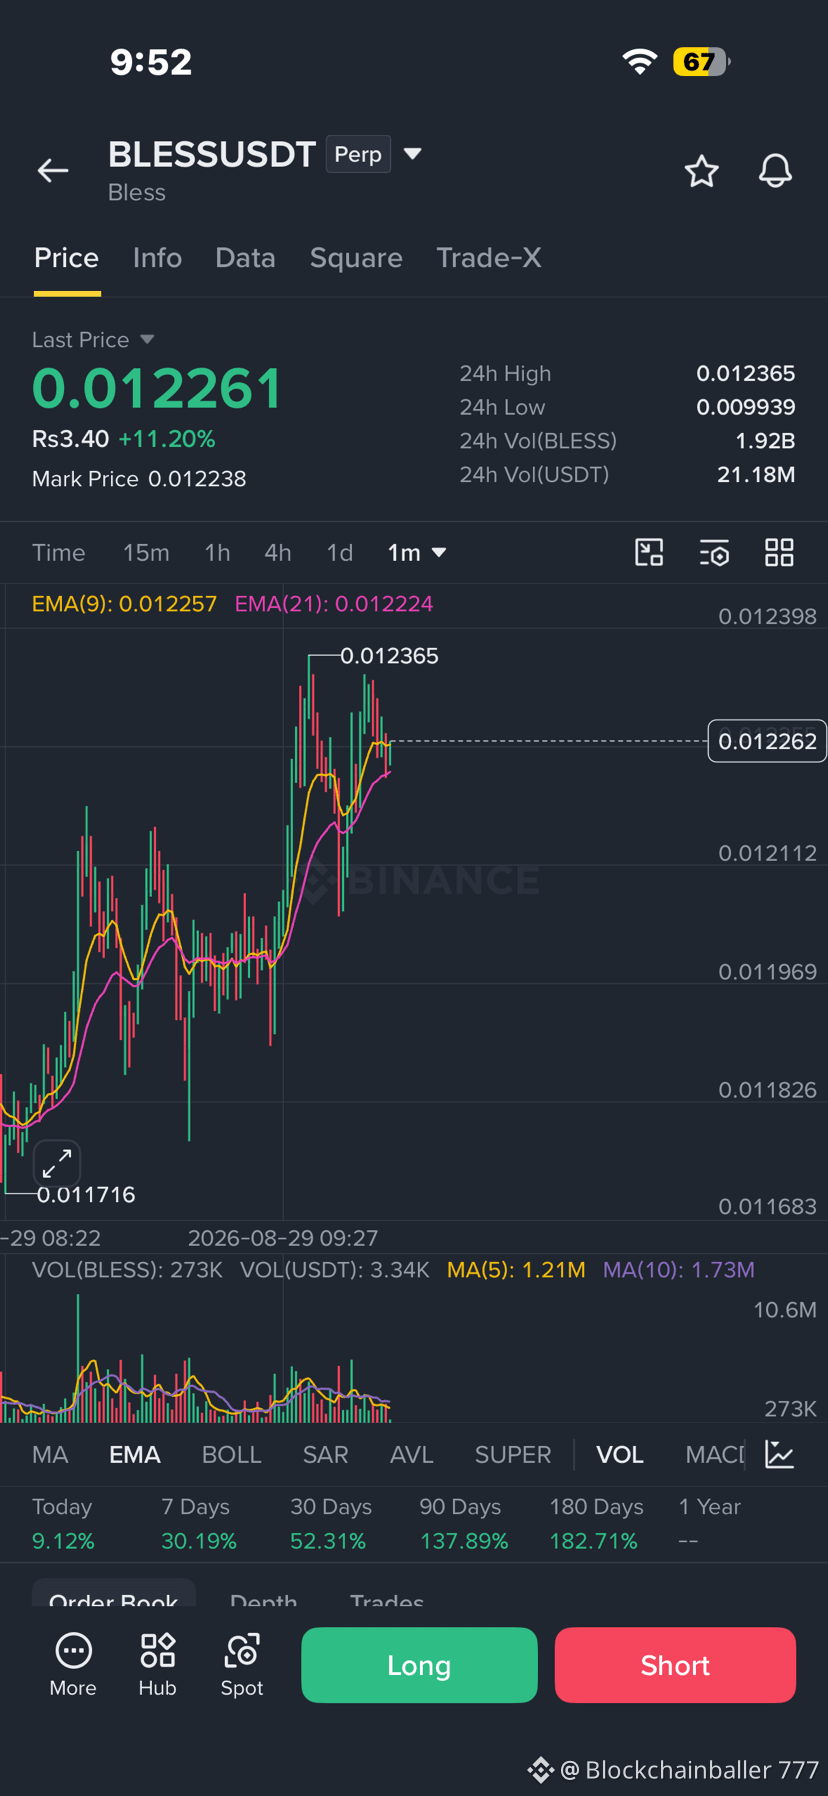
Task: Switch to Spot icon
Action: pyautogui.click(x=242, y=1664)
